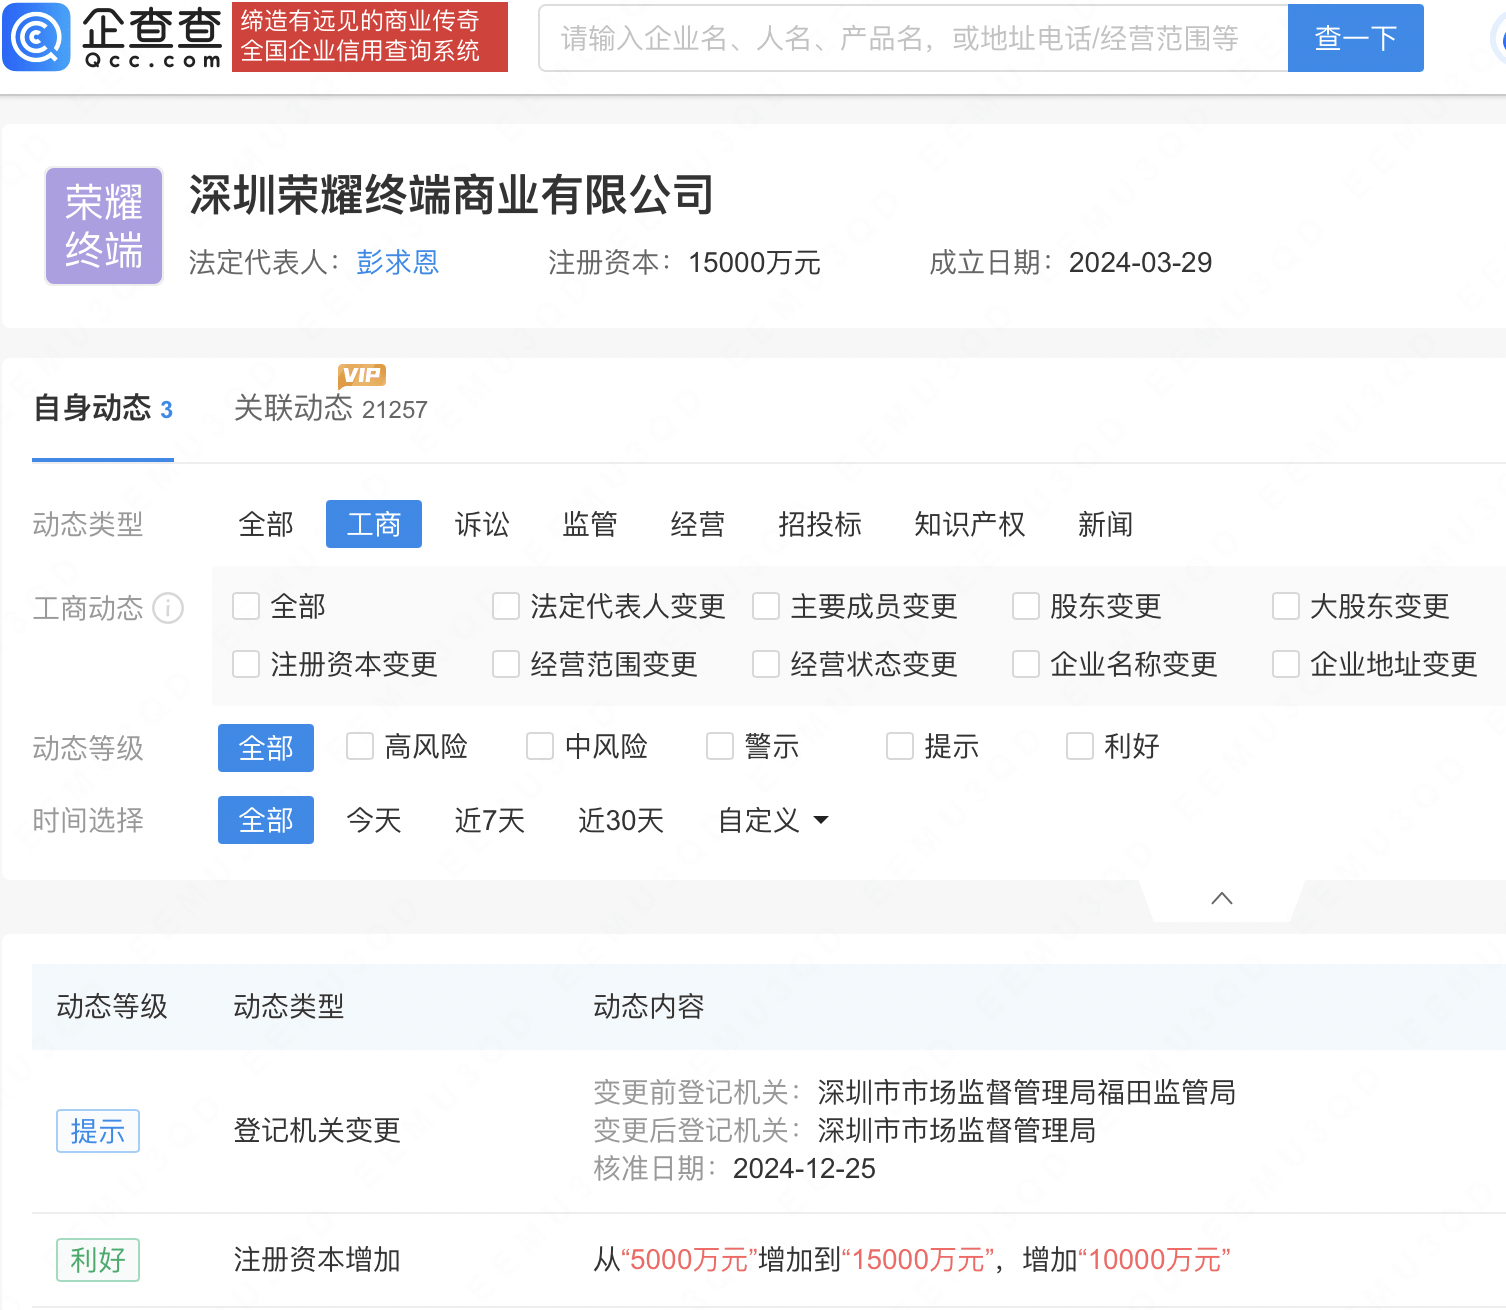Image resolution: width=1506 pixels, height=1310 pixels.
Task: Click 成立日期 2024-03-29 value
Action: 1141,262
